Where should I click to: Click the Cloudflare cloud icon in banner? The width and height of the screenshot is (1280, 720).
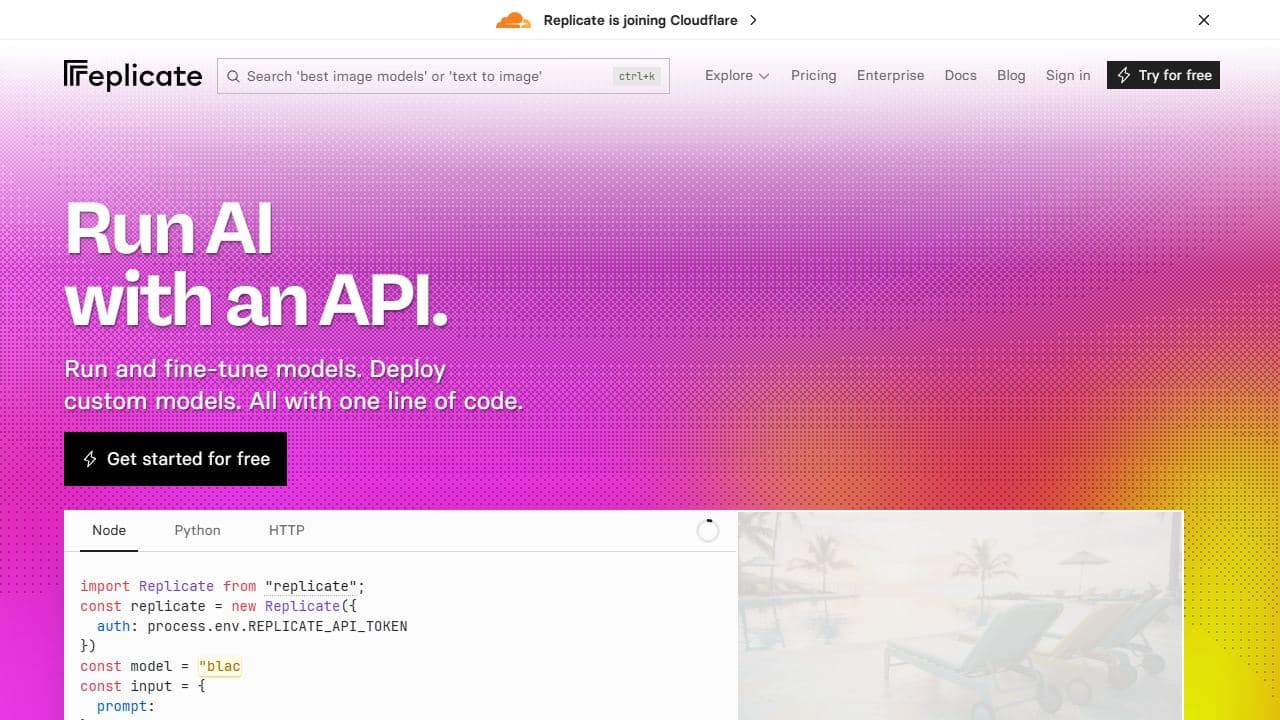(513, 20)
